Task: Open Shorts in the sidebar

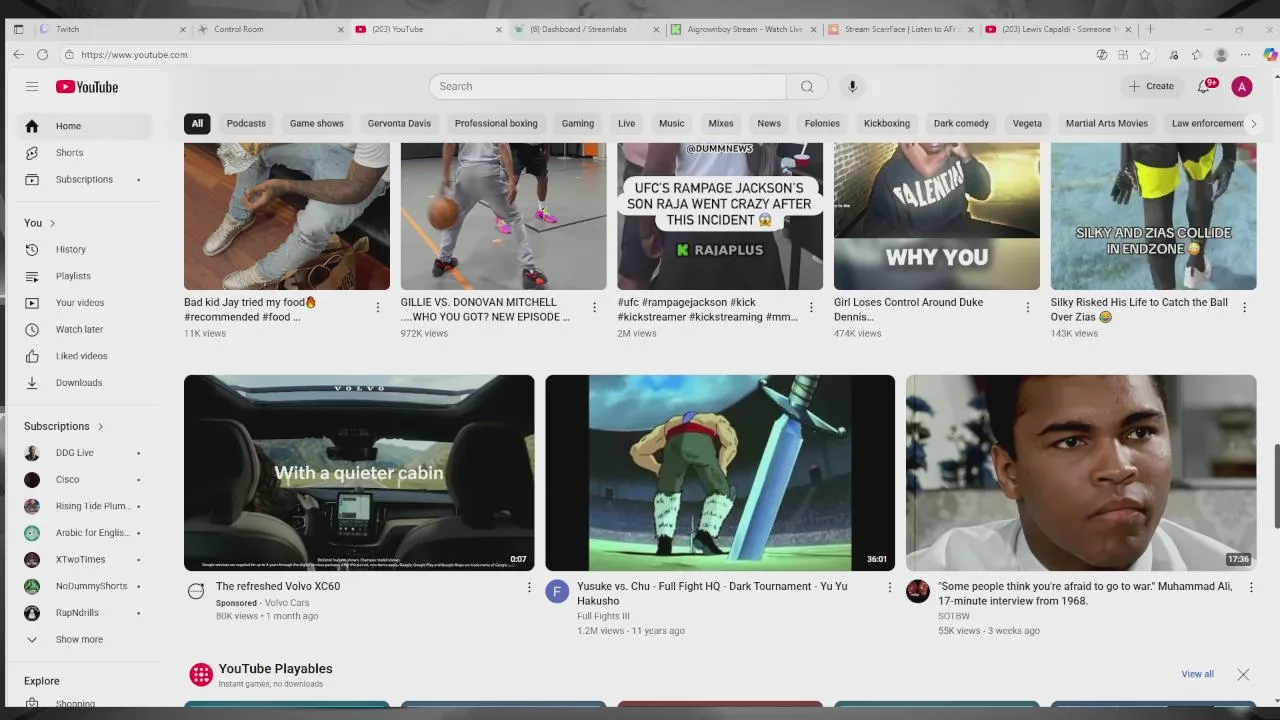Action: click(x=85, y=153)
